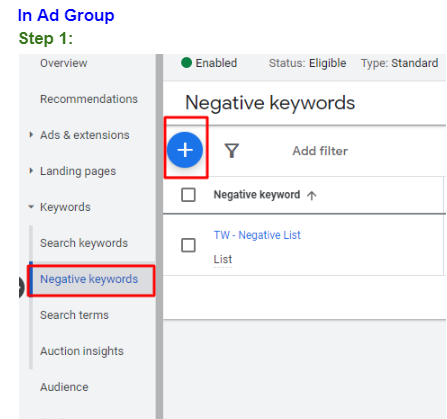Click the Negative keyword column header
The width and height of the screenshot is (447, 419).
pyautogui.click(x=257, y=195)
